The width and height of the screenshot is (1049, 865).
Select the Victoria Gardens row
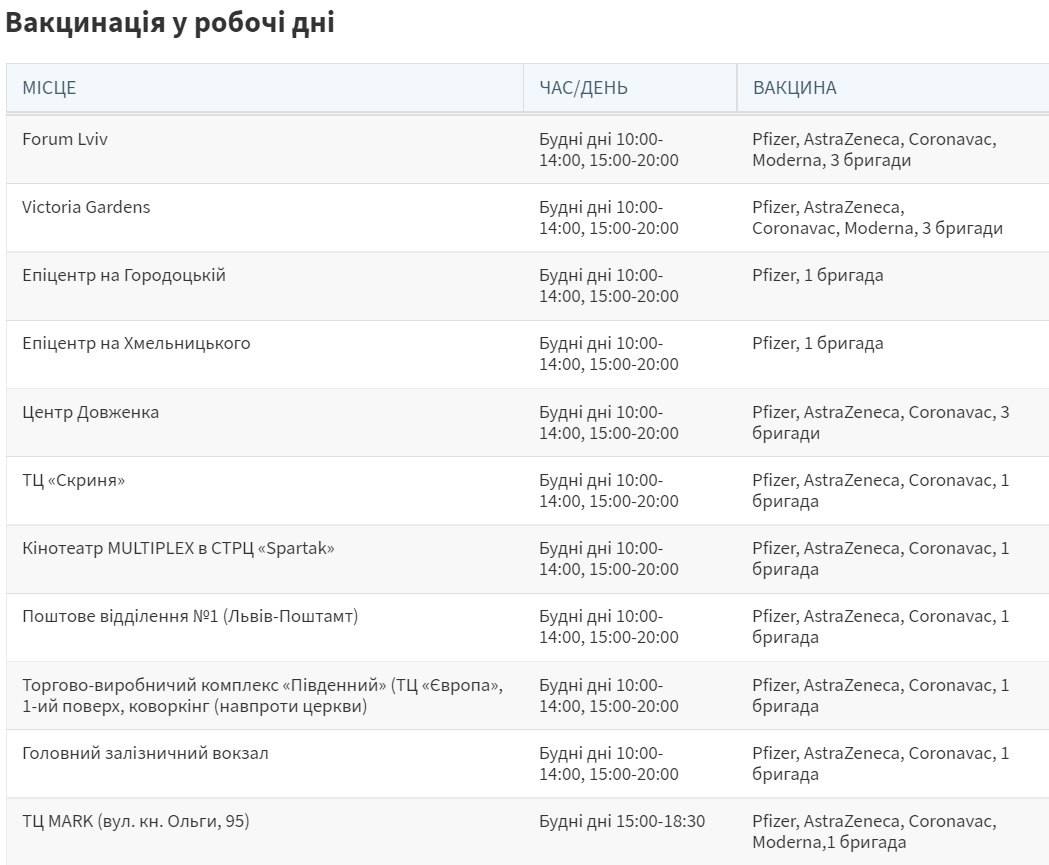(x=86, y=208)
